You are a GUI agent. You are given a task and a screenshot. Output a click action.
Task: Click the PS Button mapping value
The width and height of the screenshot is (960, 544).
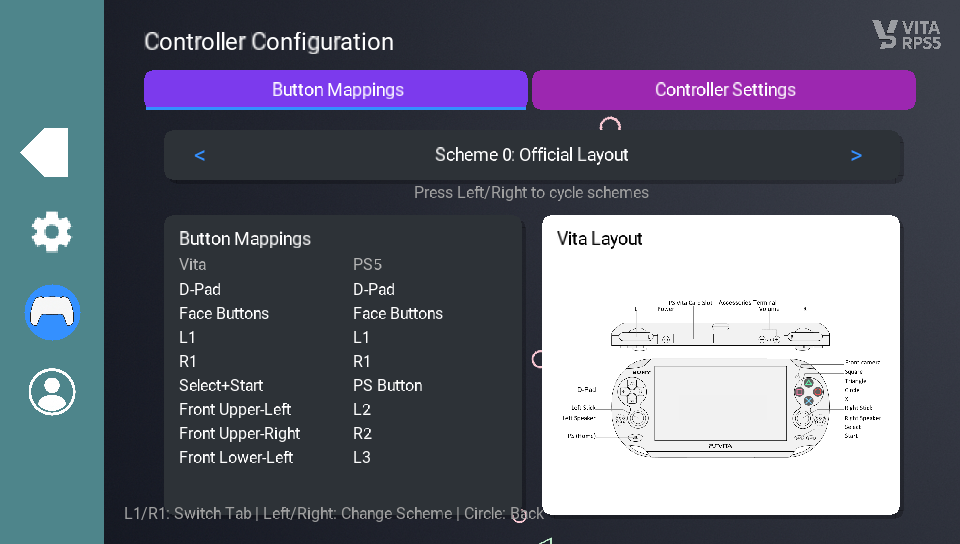387,385
